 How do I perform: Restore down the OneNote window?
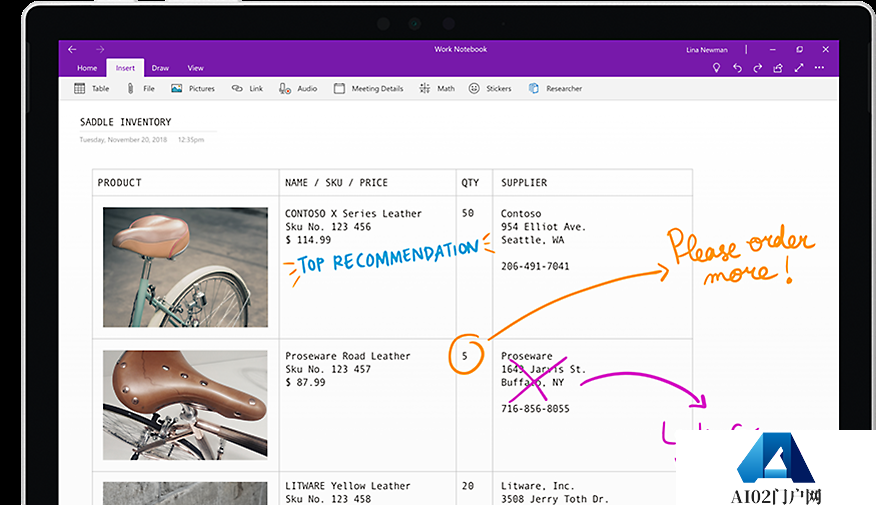click(x=799, y=49)
